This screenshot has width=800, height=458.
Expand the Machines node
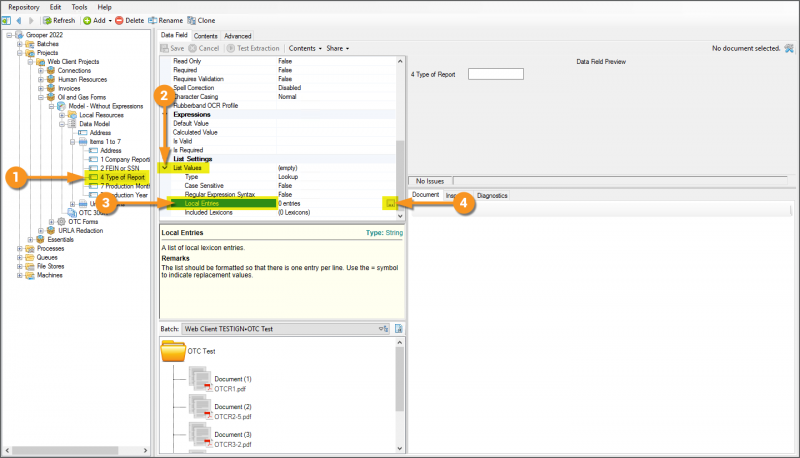19,275
